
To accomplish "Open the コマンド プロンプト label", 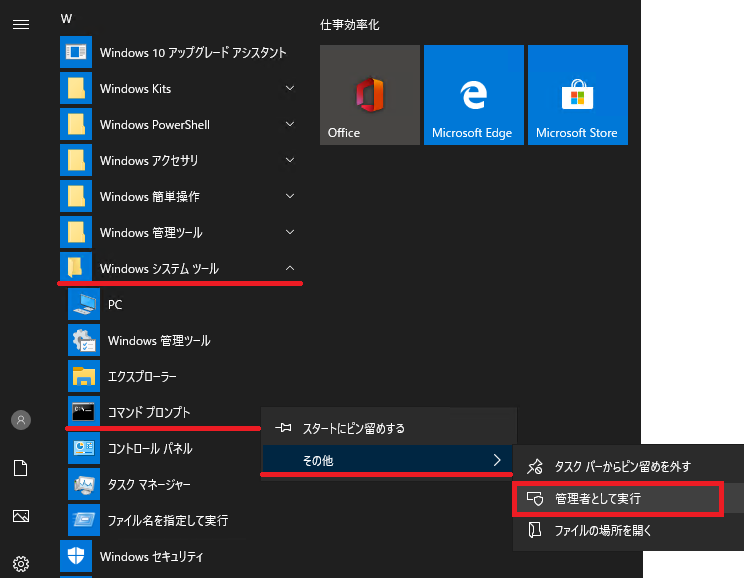I will pos(149,412).
